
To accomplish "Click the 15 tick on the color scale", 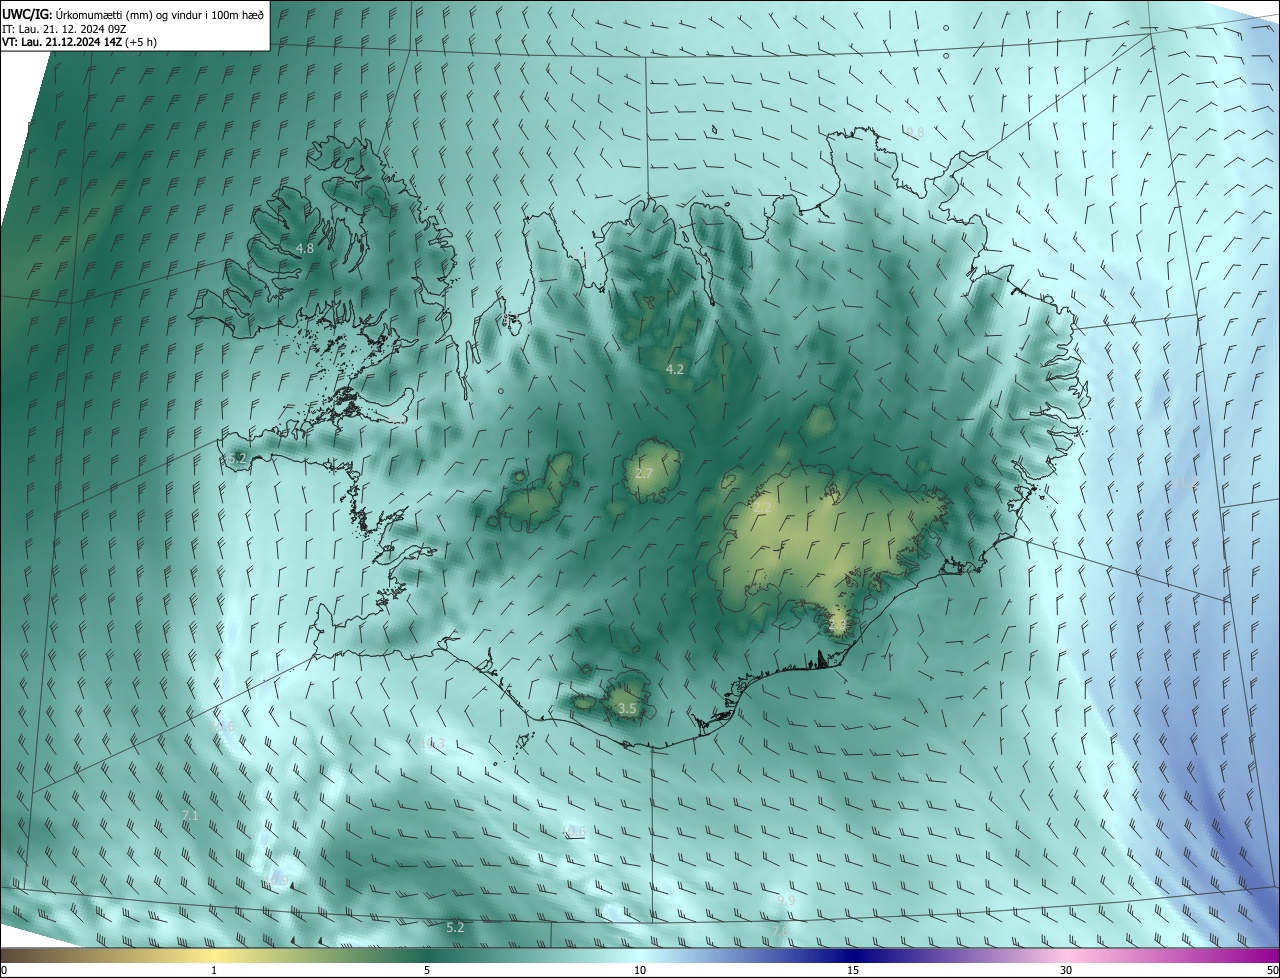I will tap(853, 970).
